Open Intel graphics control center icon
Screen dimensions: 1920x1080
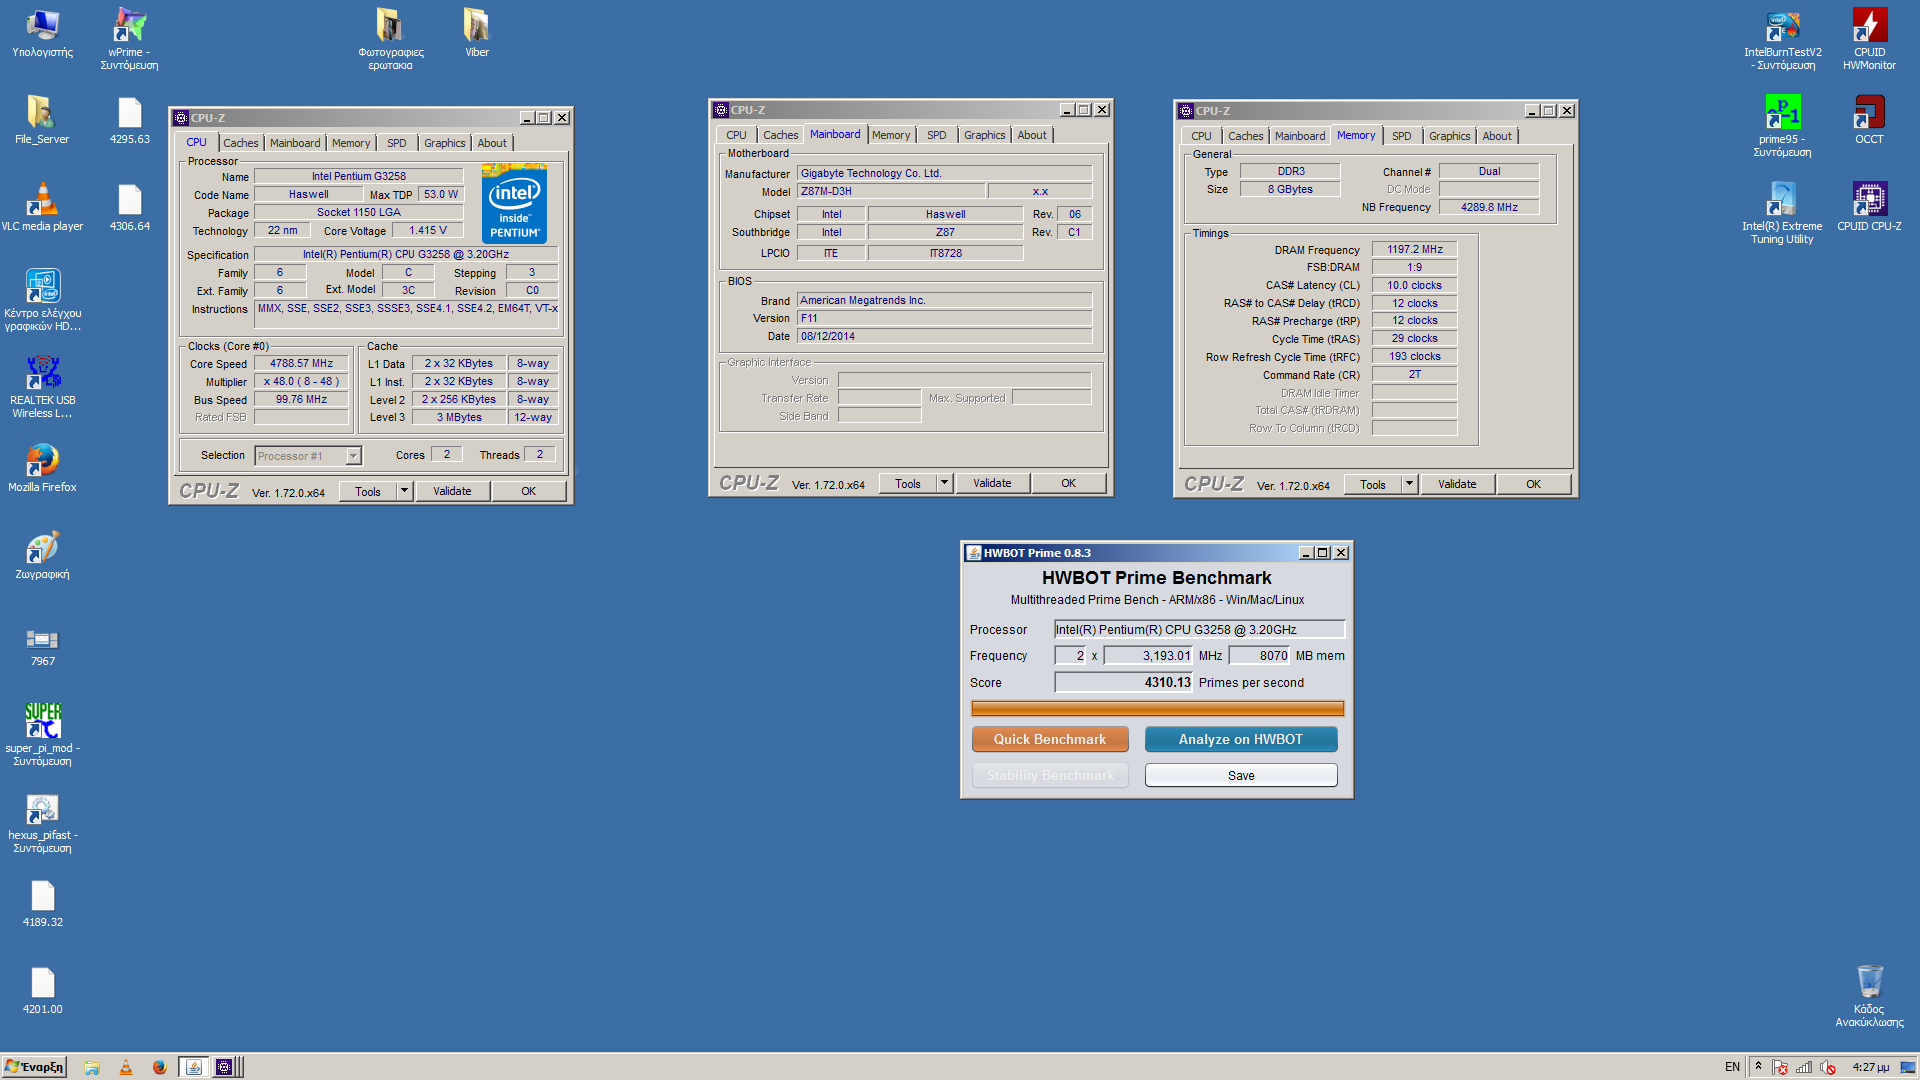42,300
